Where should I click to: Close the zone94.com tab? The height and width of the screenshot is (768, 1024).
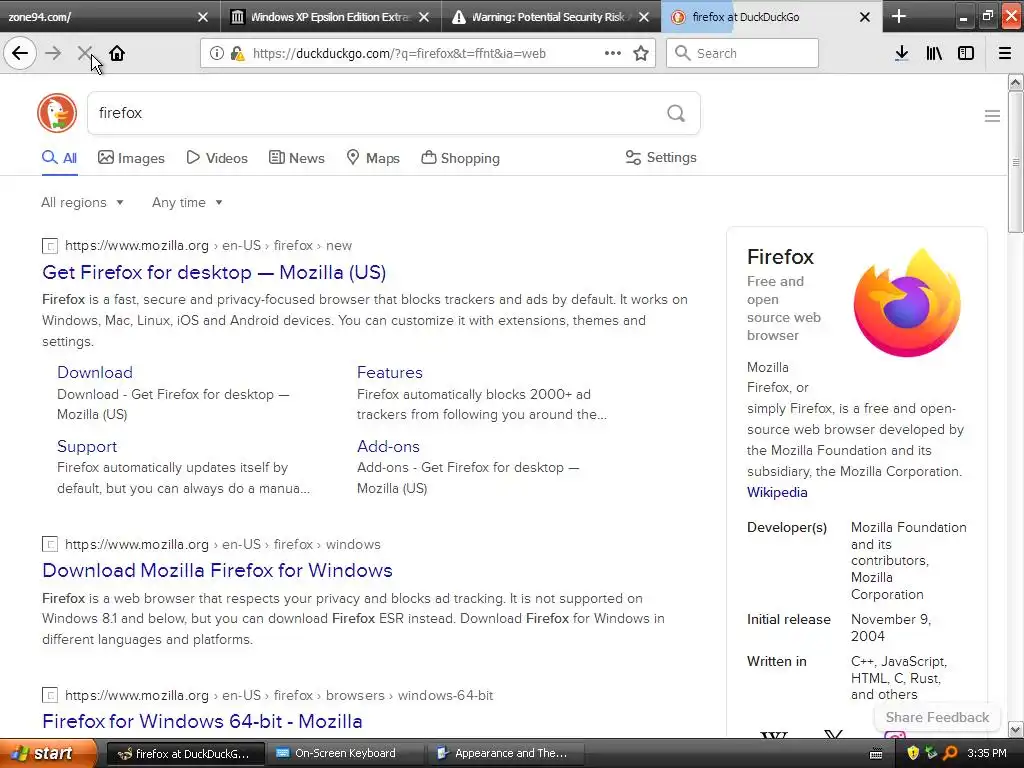(x=202, y=17)
